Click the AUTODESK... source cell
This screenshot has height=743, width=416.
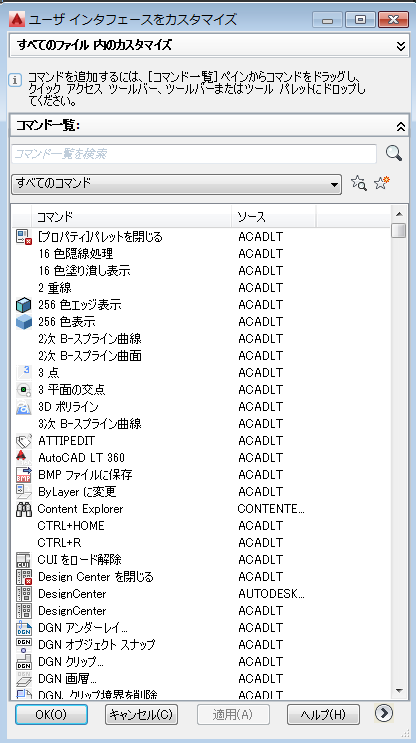pyautogui.click(x=271, y=594)
